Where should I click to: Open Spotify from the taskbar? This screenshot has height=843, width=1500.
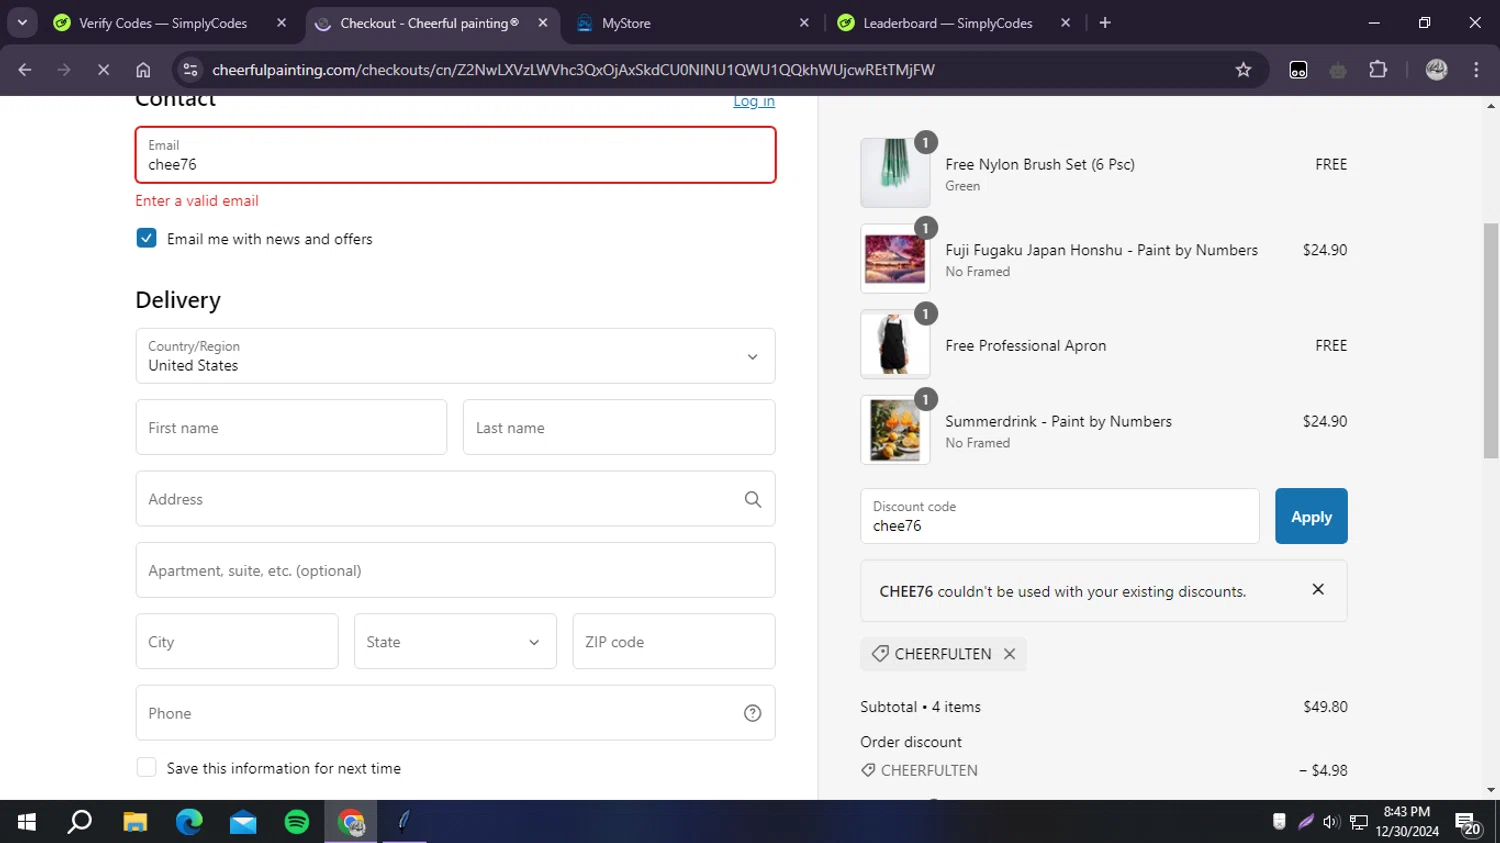tap(297, 822)
